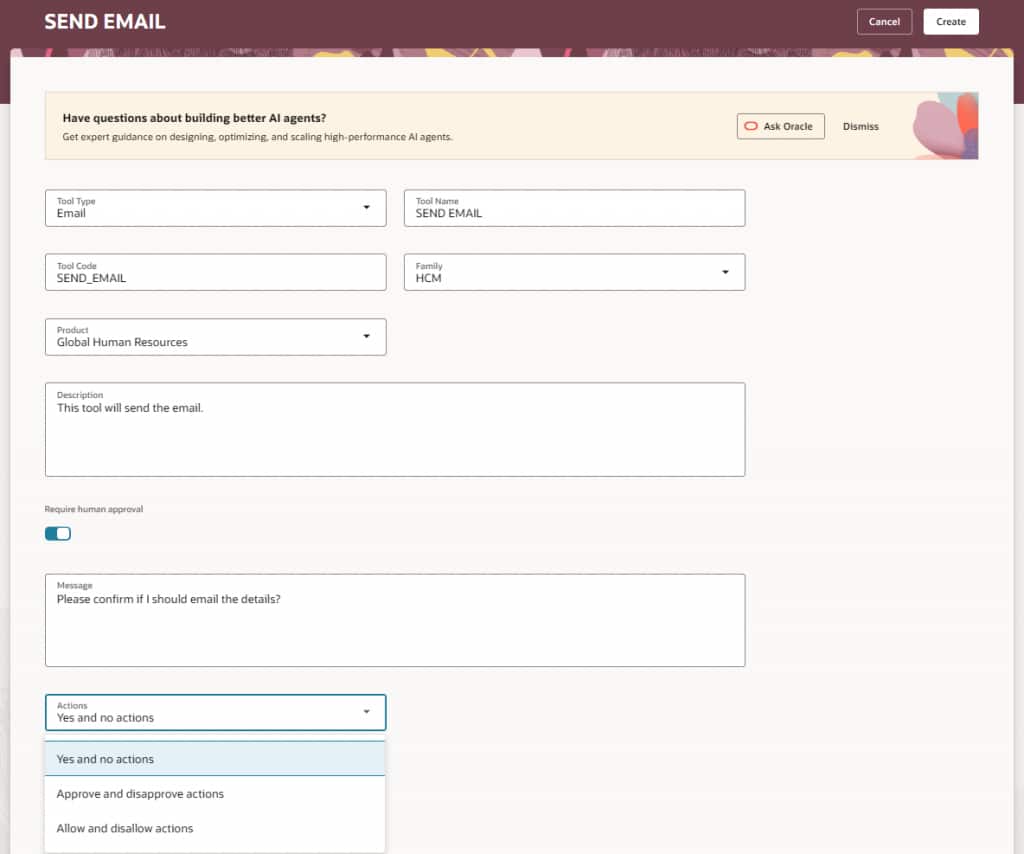Dismiss the AI agents banner
The width and height of the screenshot is (1024, 854).
point(860,127)
